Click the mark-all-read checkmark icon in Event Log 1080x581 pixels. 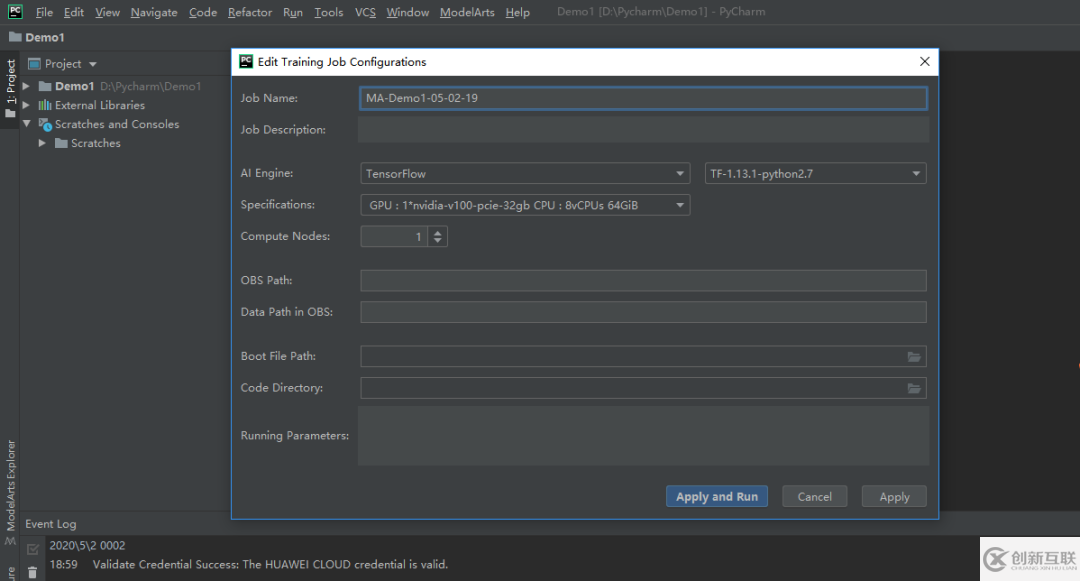coord(32,548)
